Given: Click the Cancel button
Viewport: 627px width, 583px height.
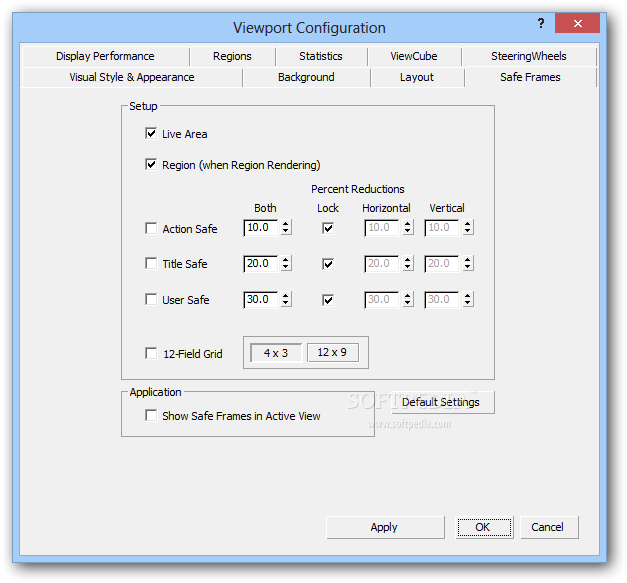Looking at the screenshot, I should coord(549,527).
